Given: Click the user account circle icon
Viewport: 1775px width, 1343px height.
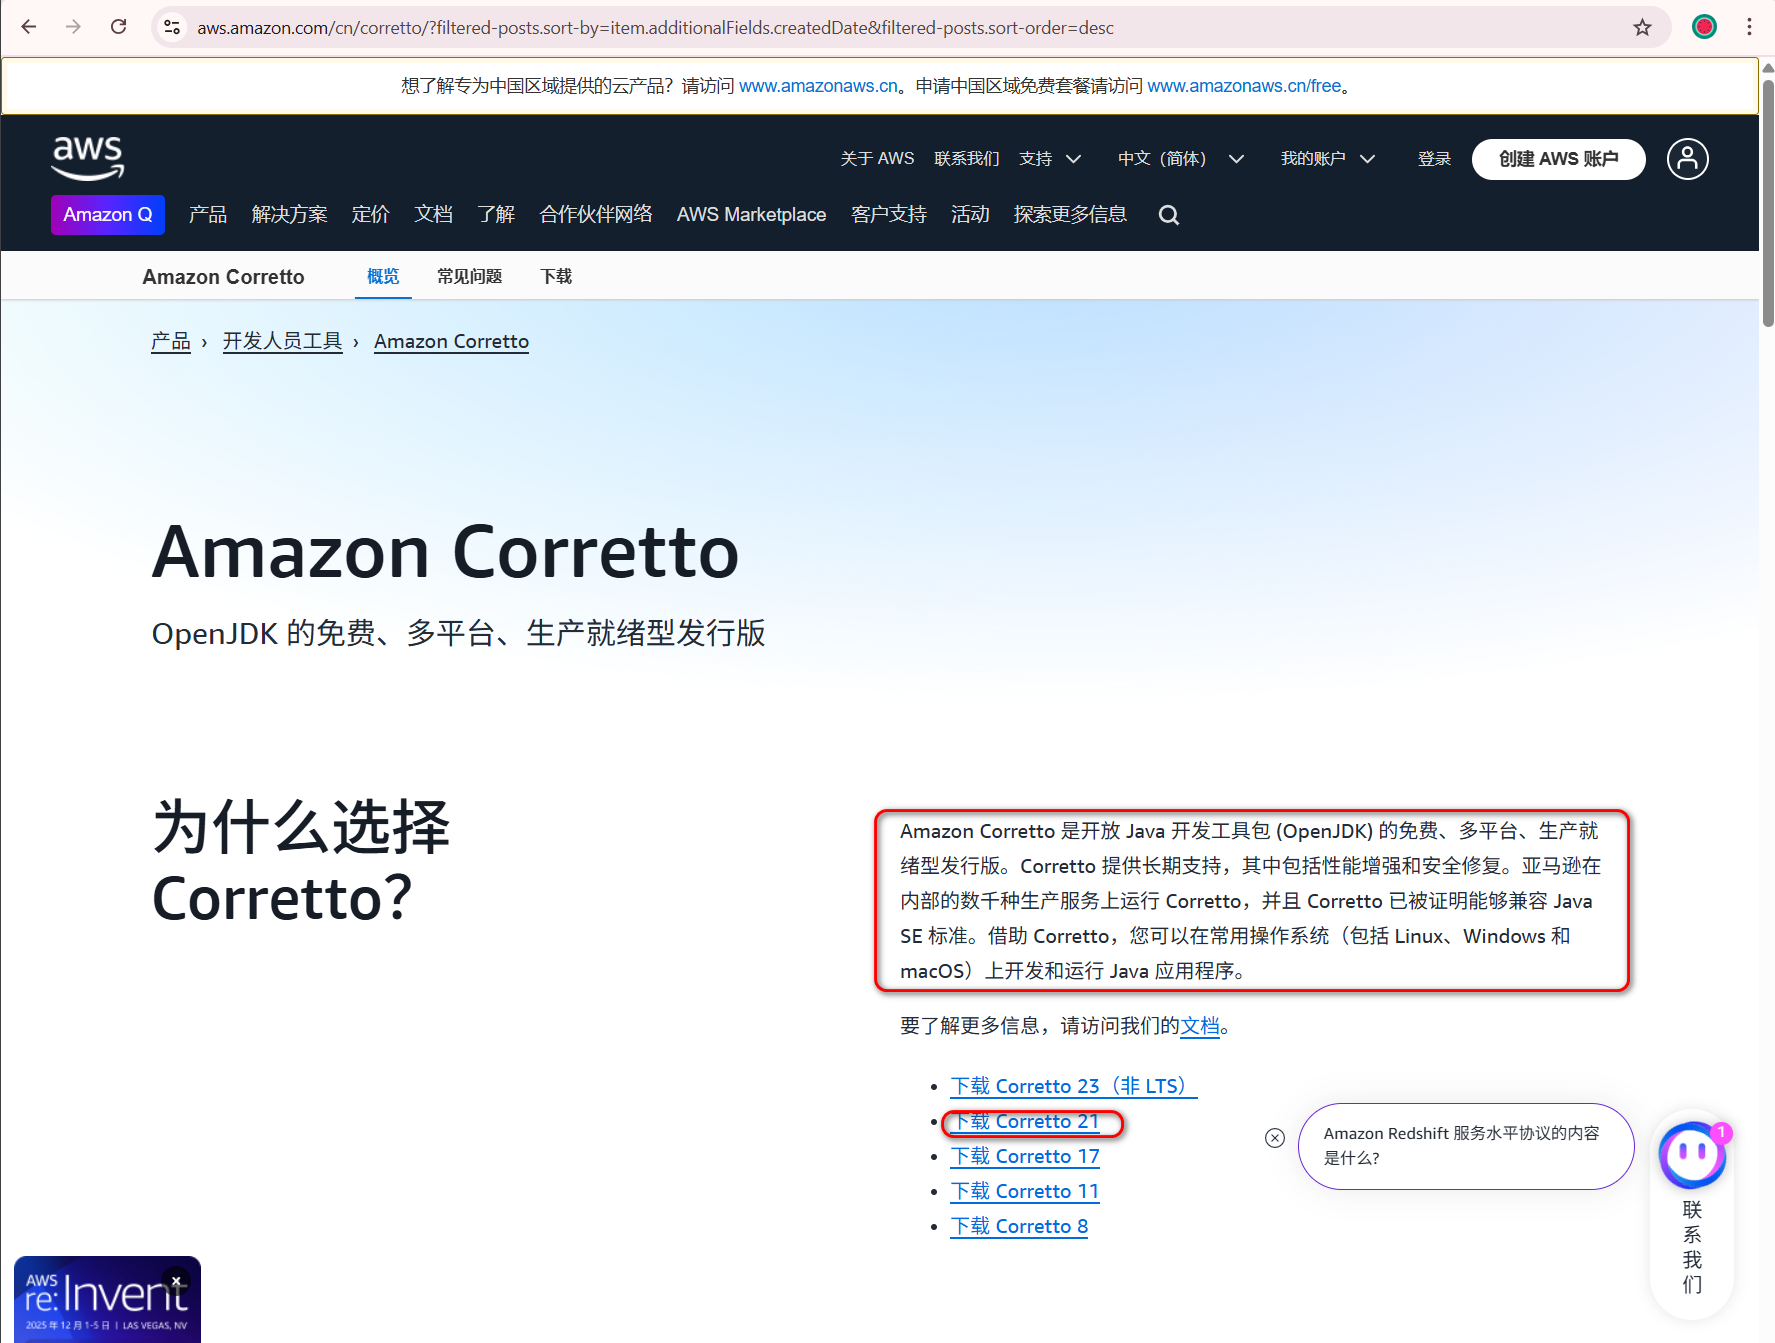Looking at the screenshot, I should click(x=1687, y=159).
